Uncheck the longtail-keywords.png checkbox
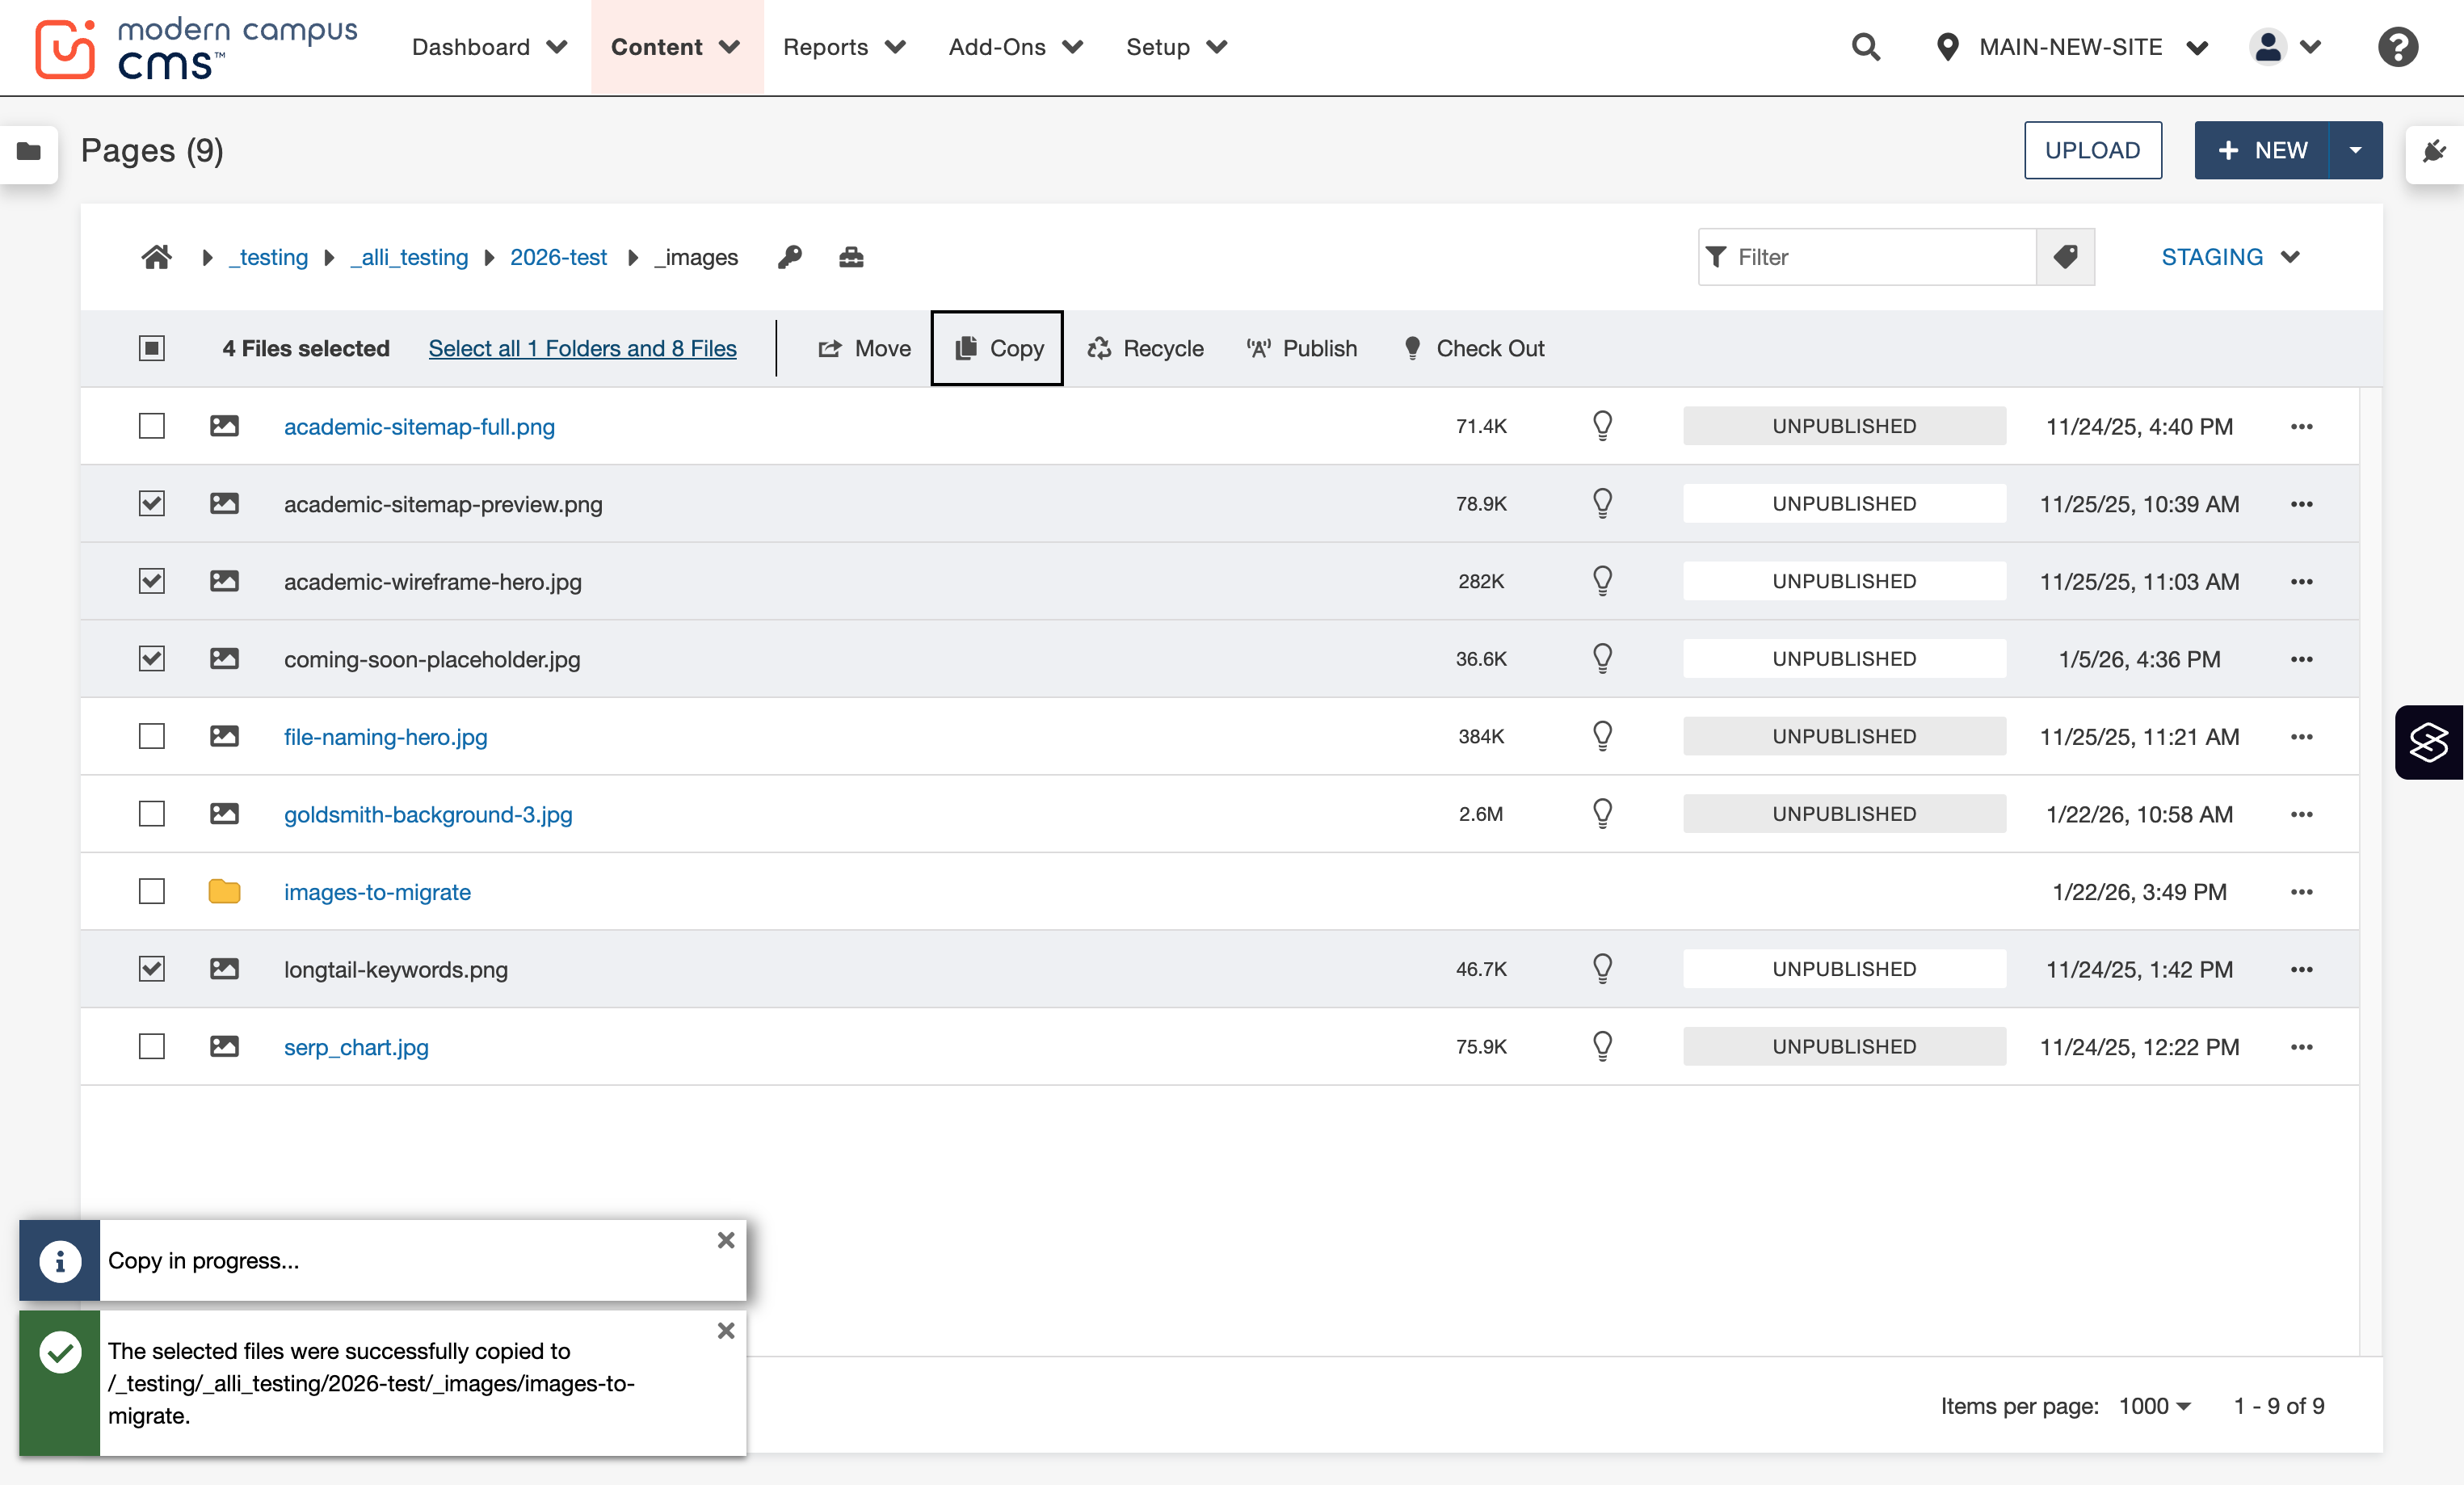Image resolution: width=2464 pixels, height=1485 pixels. point(152,969)
